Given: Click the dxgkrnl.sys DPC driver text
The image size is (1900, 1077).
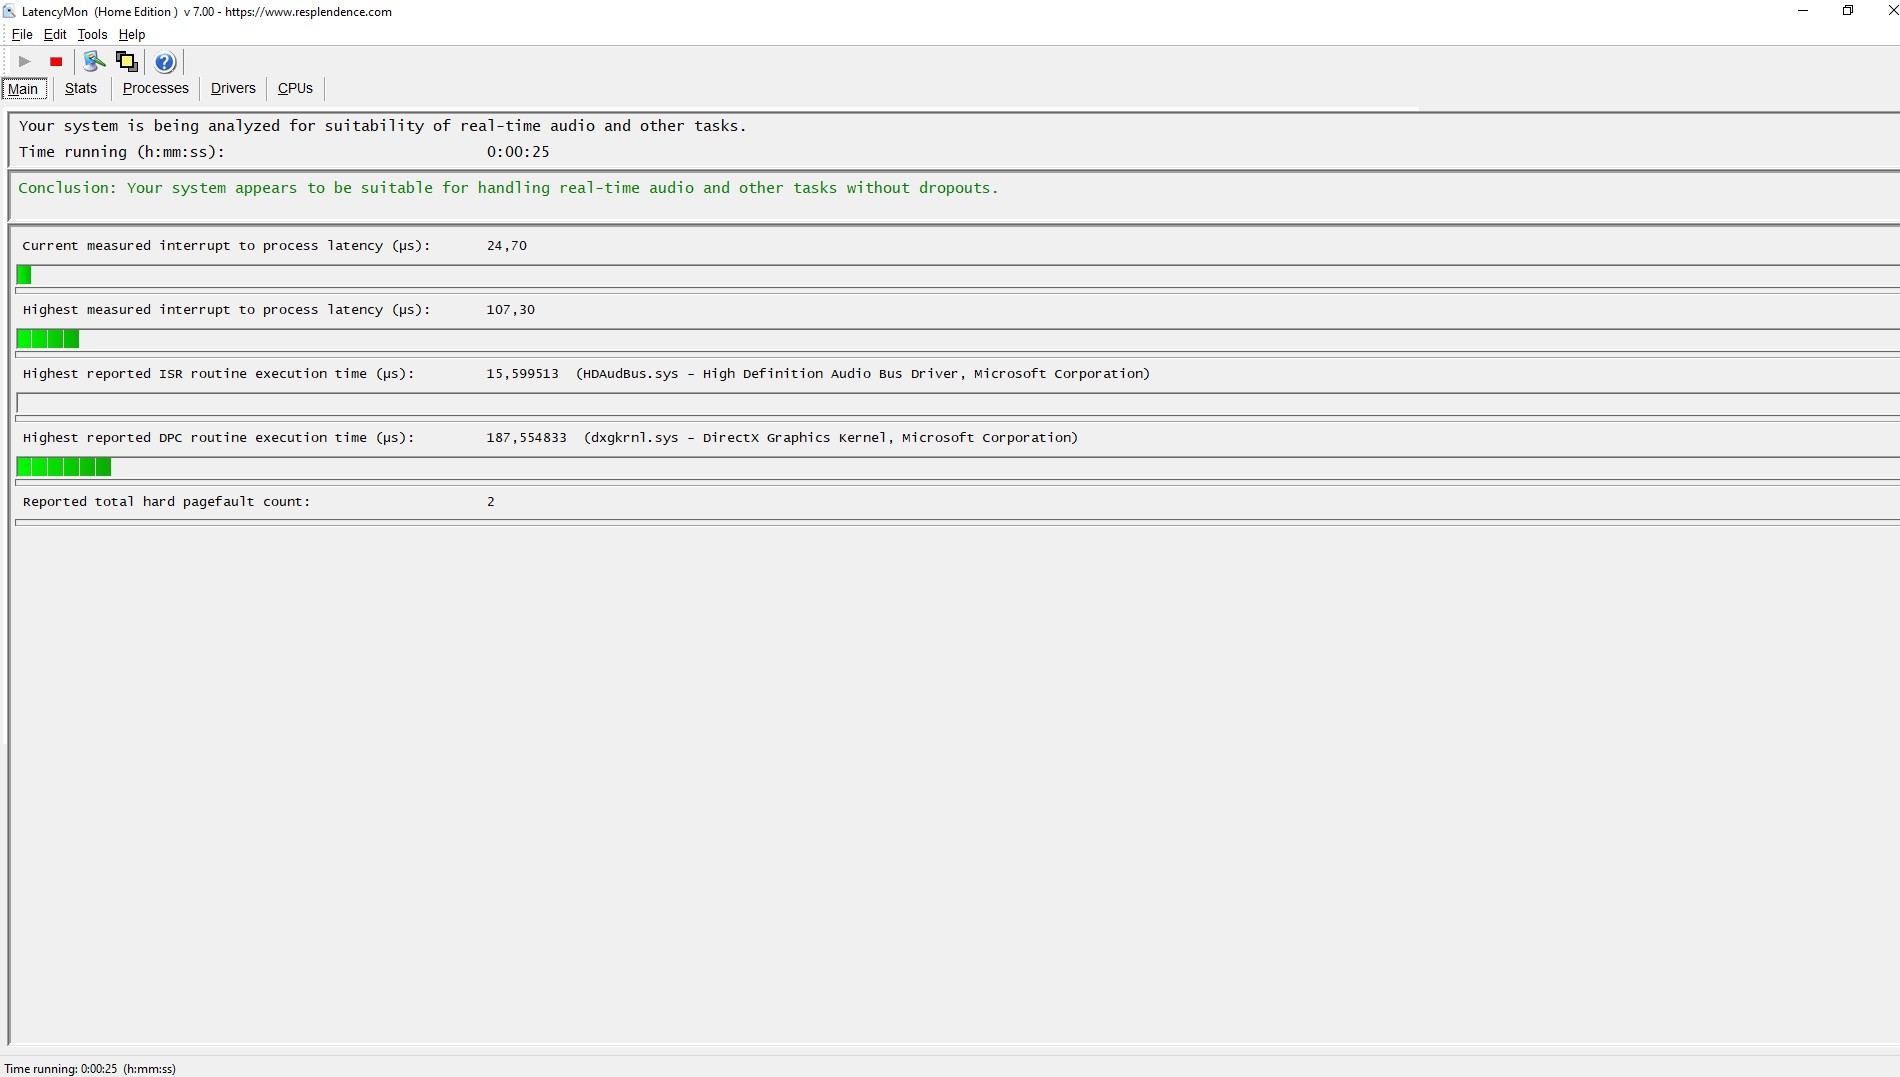Looking at the screenshot, I should (x=831, y=438).
